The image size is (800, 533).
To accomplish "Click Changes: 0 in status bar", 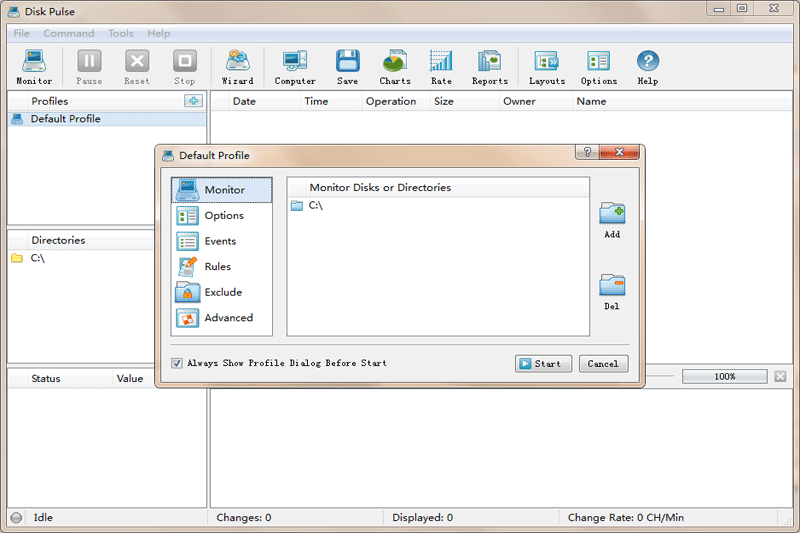I will click(x=244, y=518).
